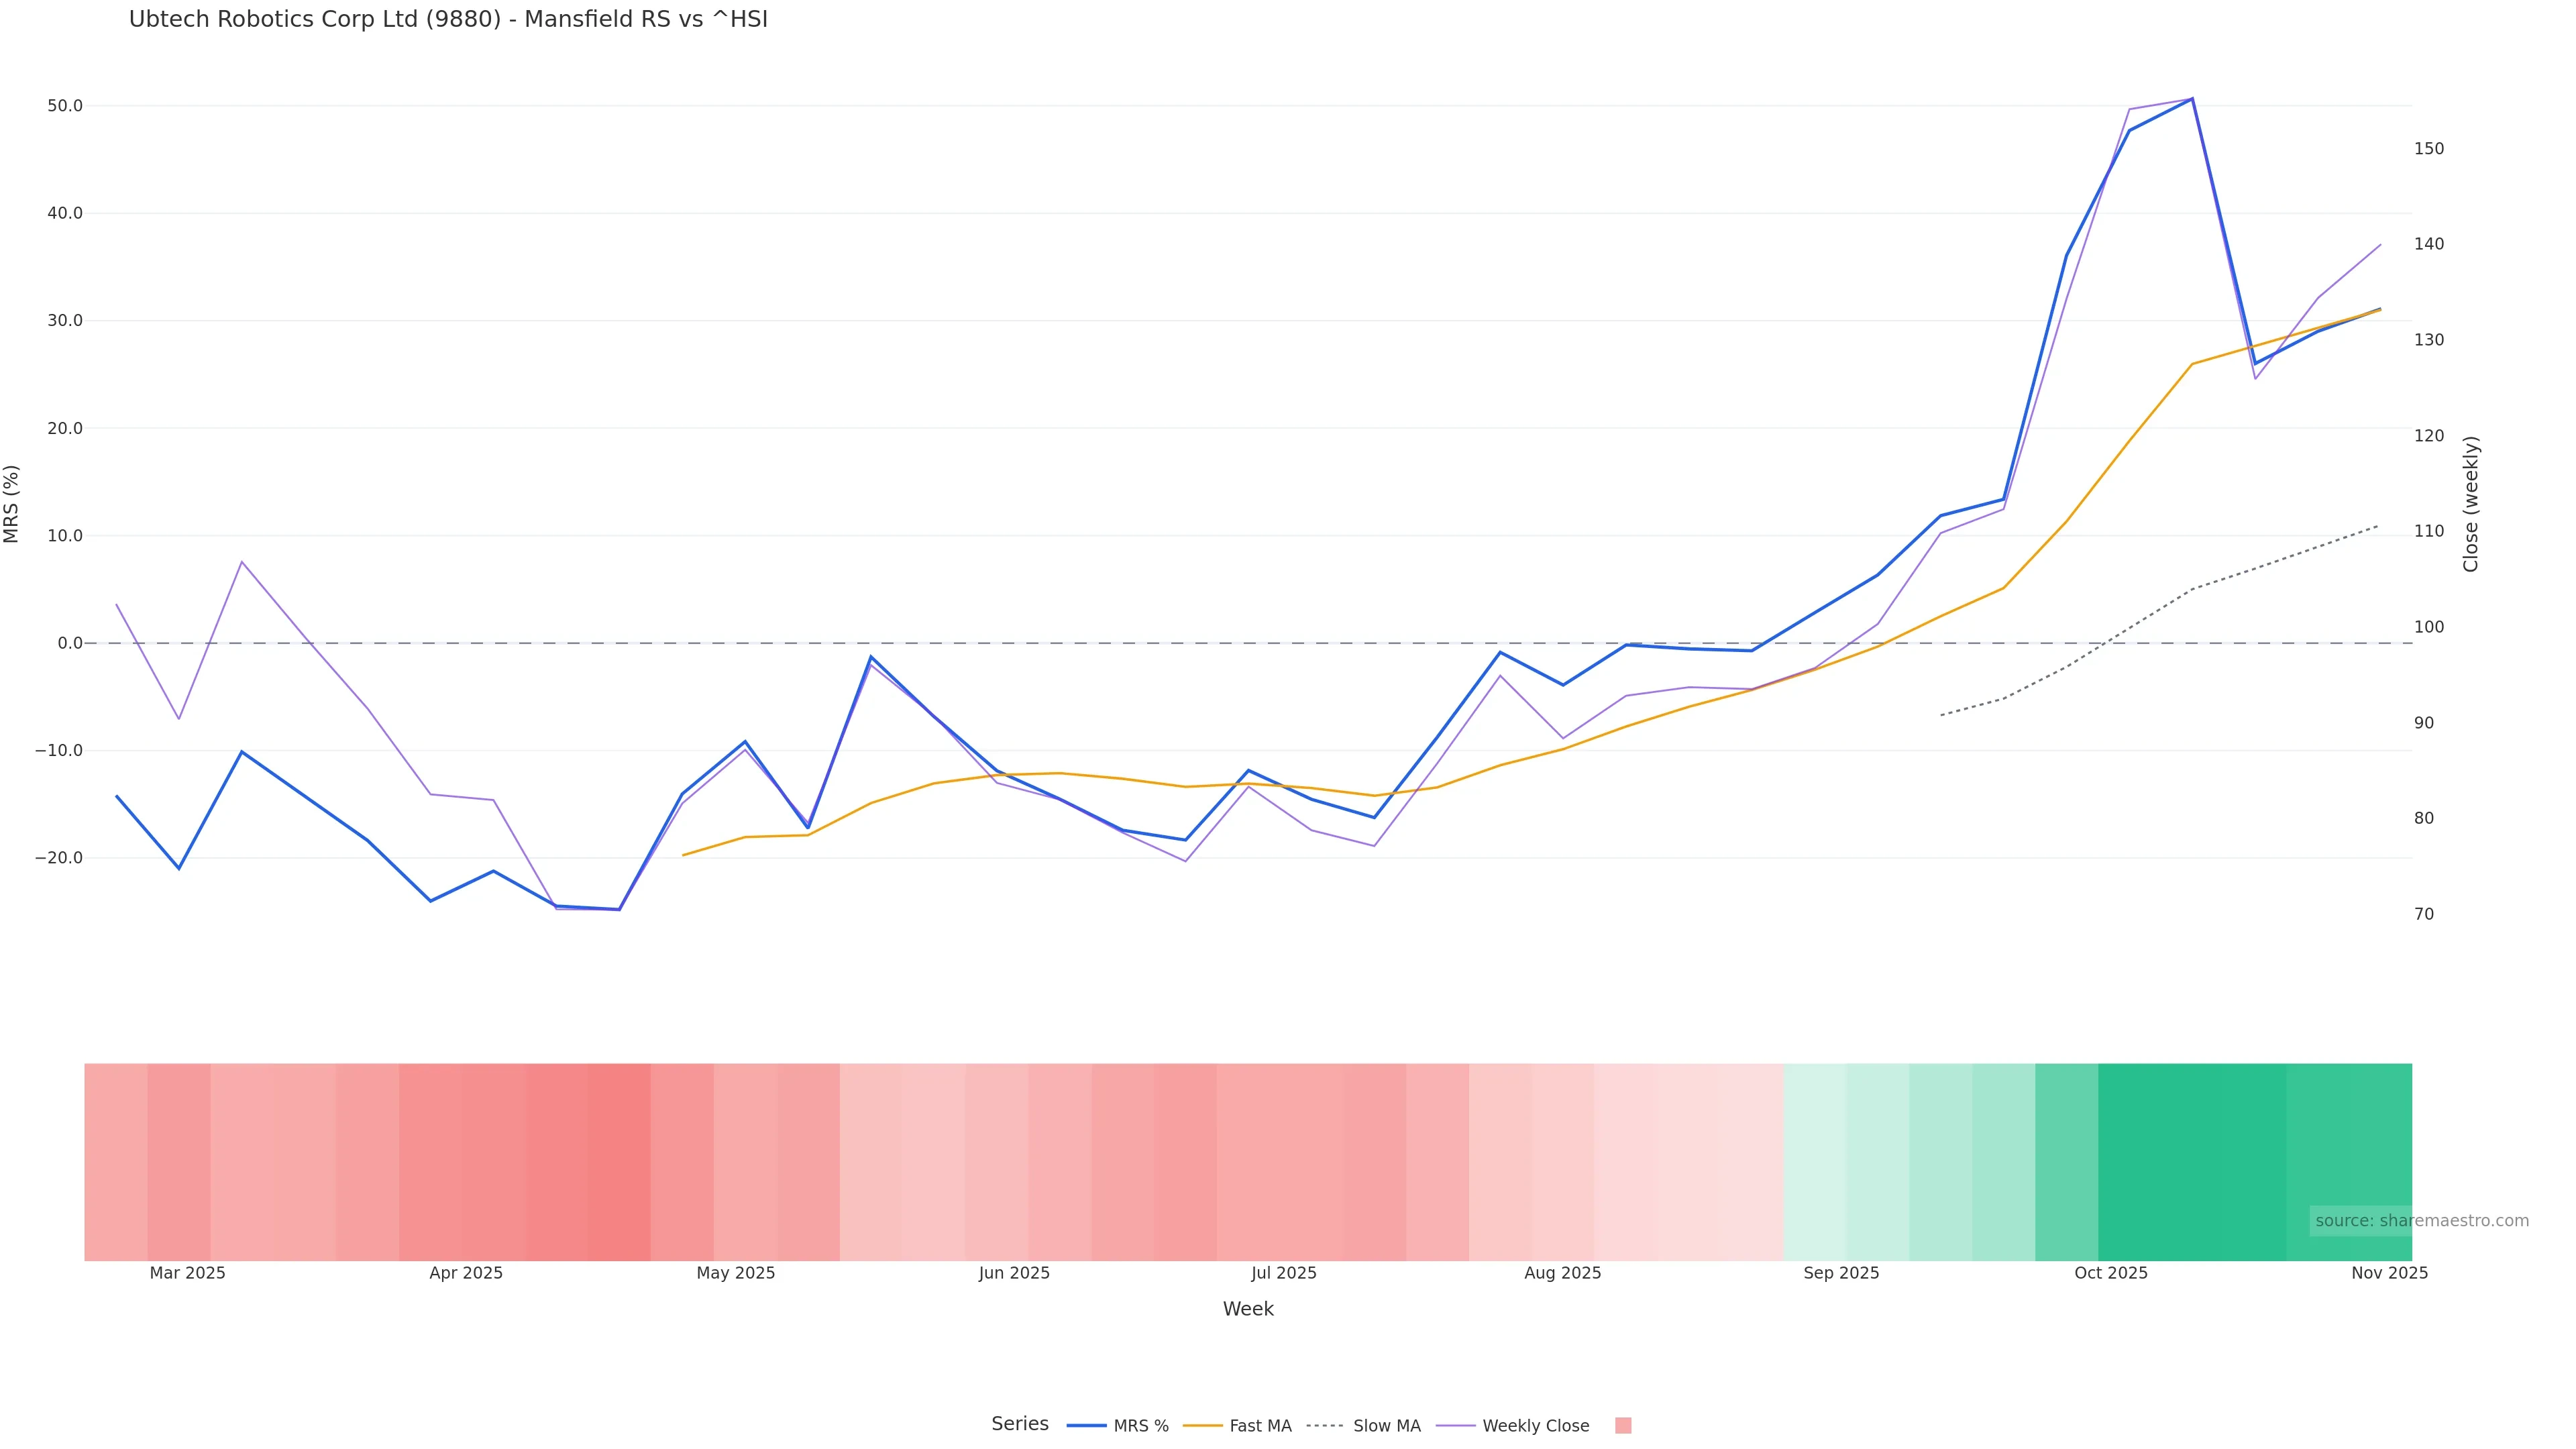
Task: Click the 'Close (weekly)' right axis title
Action: [2471, 504]
